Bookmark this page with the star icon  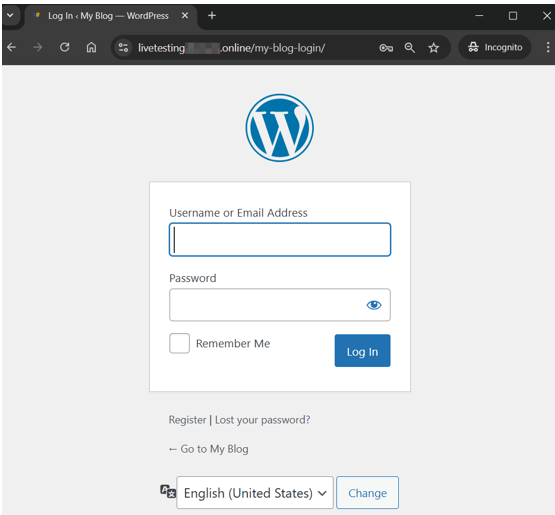(434, 48)
